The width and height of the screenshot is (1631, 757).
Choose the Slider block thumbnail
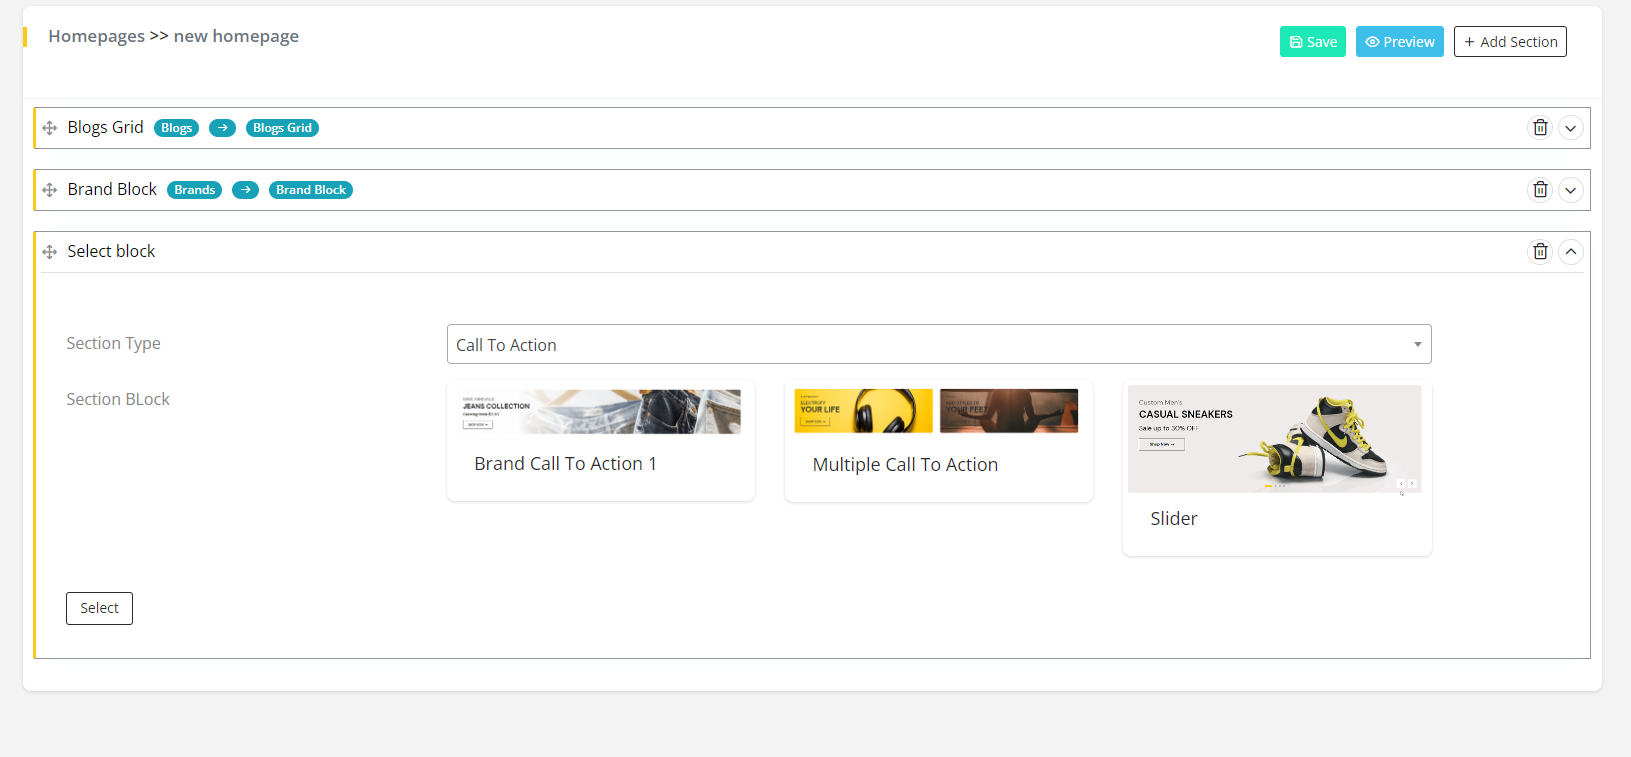(1275, 439)
